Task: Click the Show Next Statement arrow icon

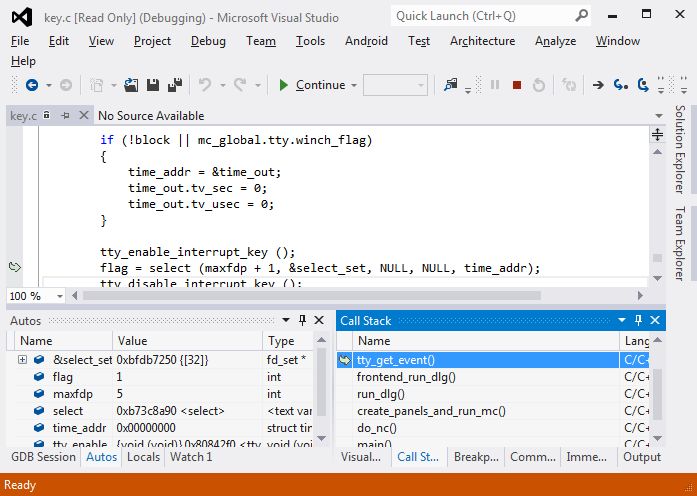Action: (x=598, y=84)
